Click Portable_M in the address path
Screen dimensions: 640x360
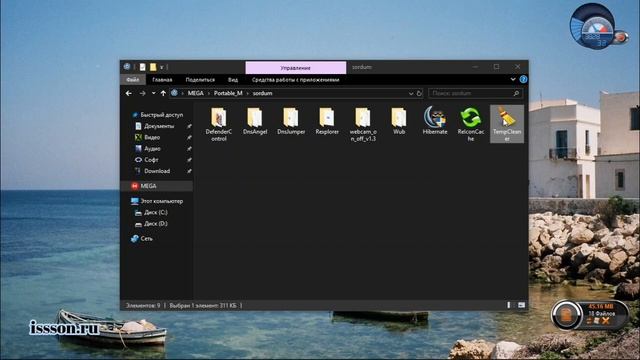228,93
